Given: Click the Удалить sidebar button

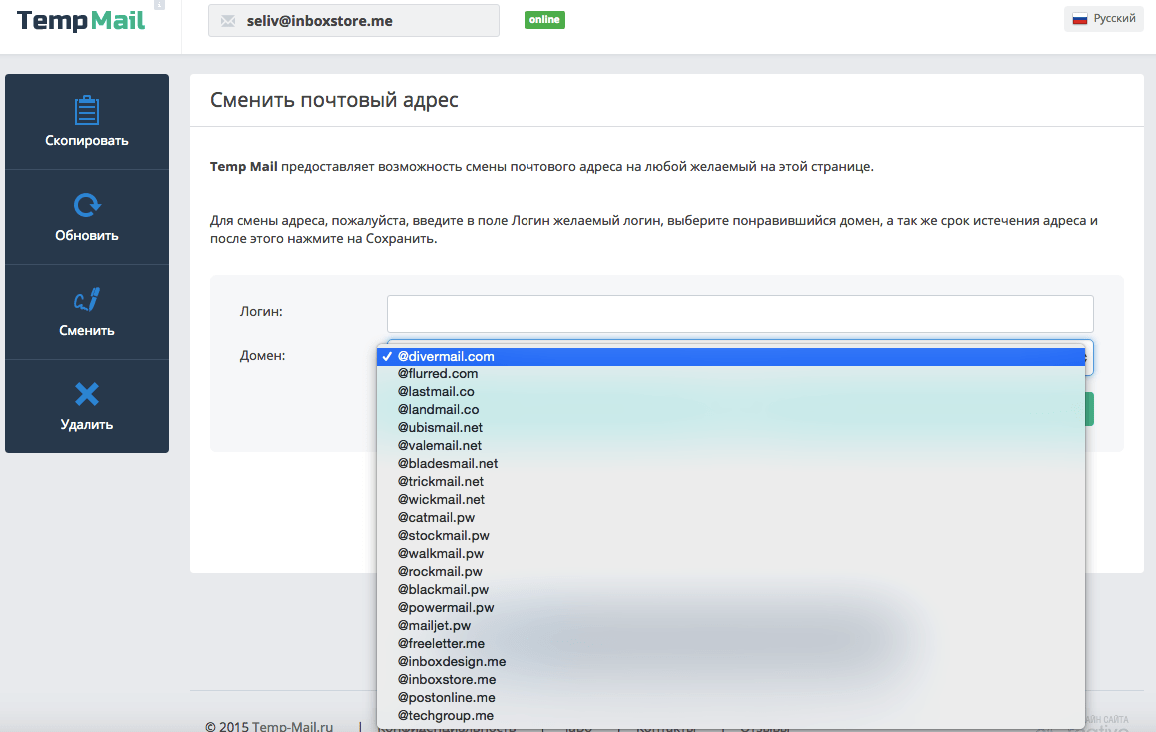Looking at the screenshot, I should coord(87,406).
